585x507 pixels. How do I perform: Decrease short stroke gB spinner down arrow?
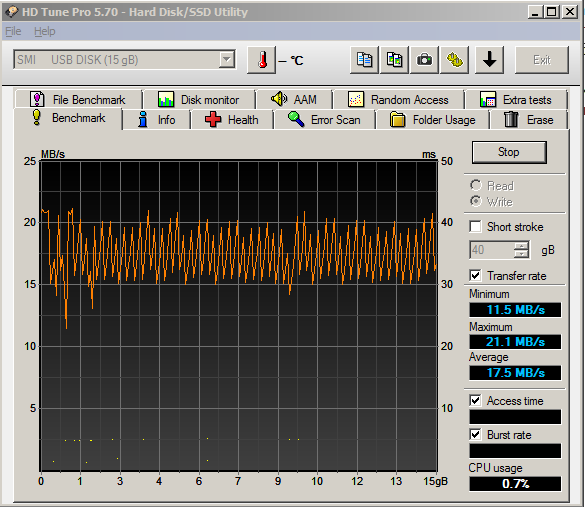tap(521, 254)
